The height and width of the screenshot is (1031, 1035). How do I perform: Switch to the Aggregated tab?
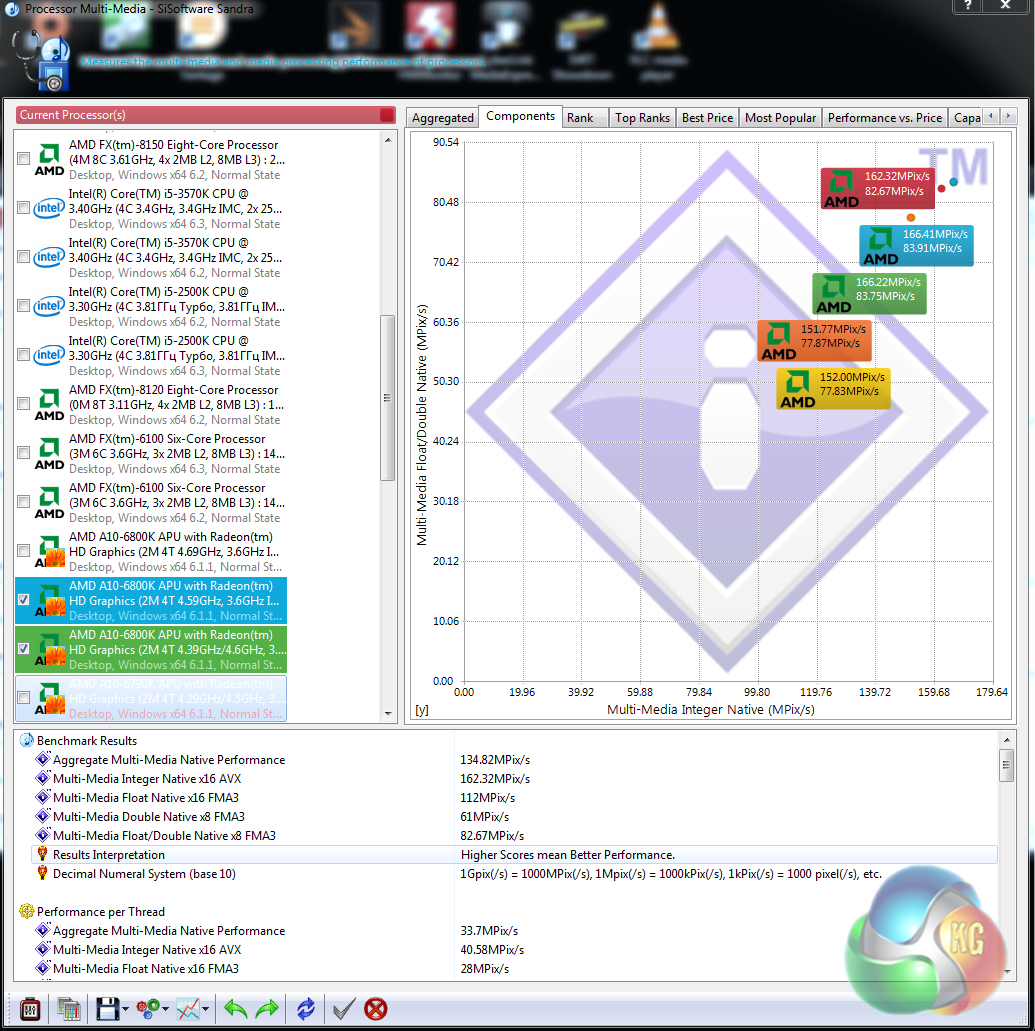(x=442, y=117)
